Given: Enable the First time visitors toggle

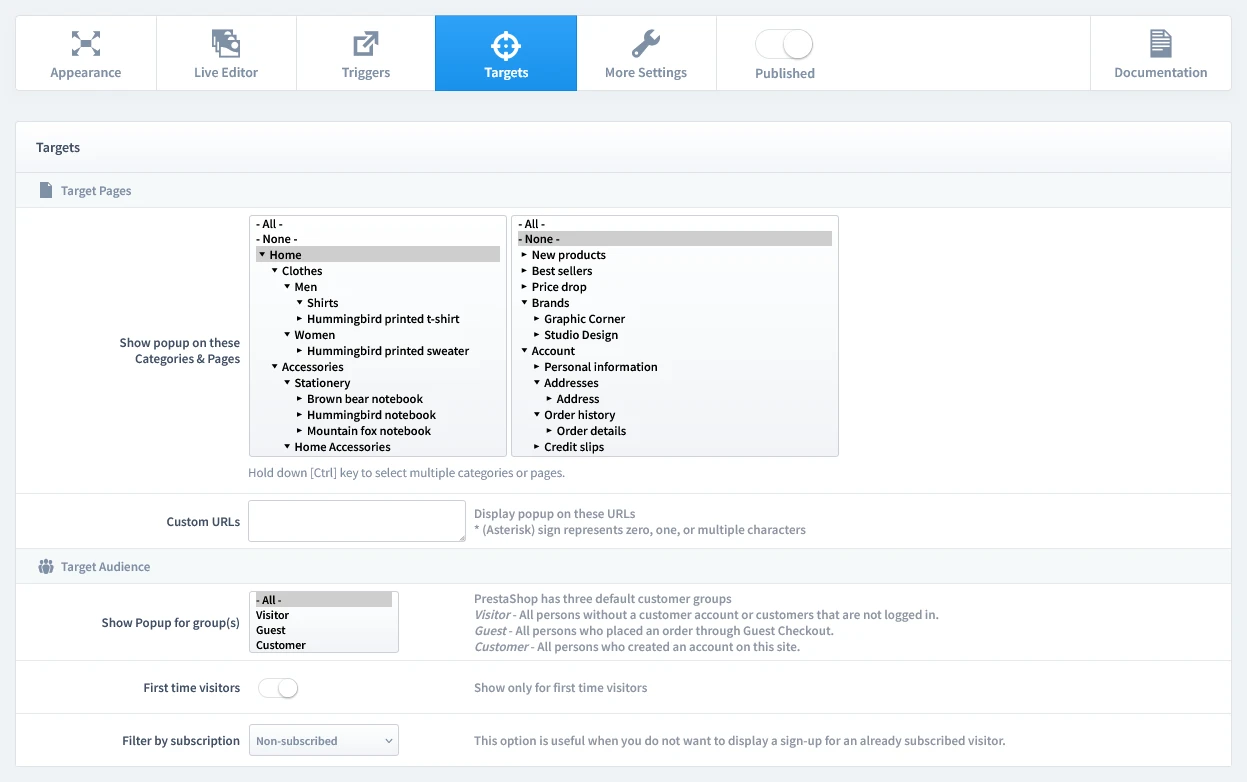Looking at the screenshot, I should tap(278, 688).
